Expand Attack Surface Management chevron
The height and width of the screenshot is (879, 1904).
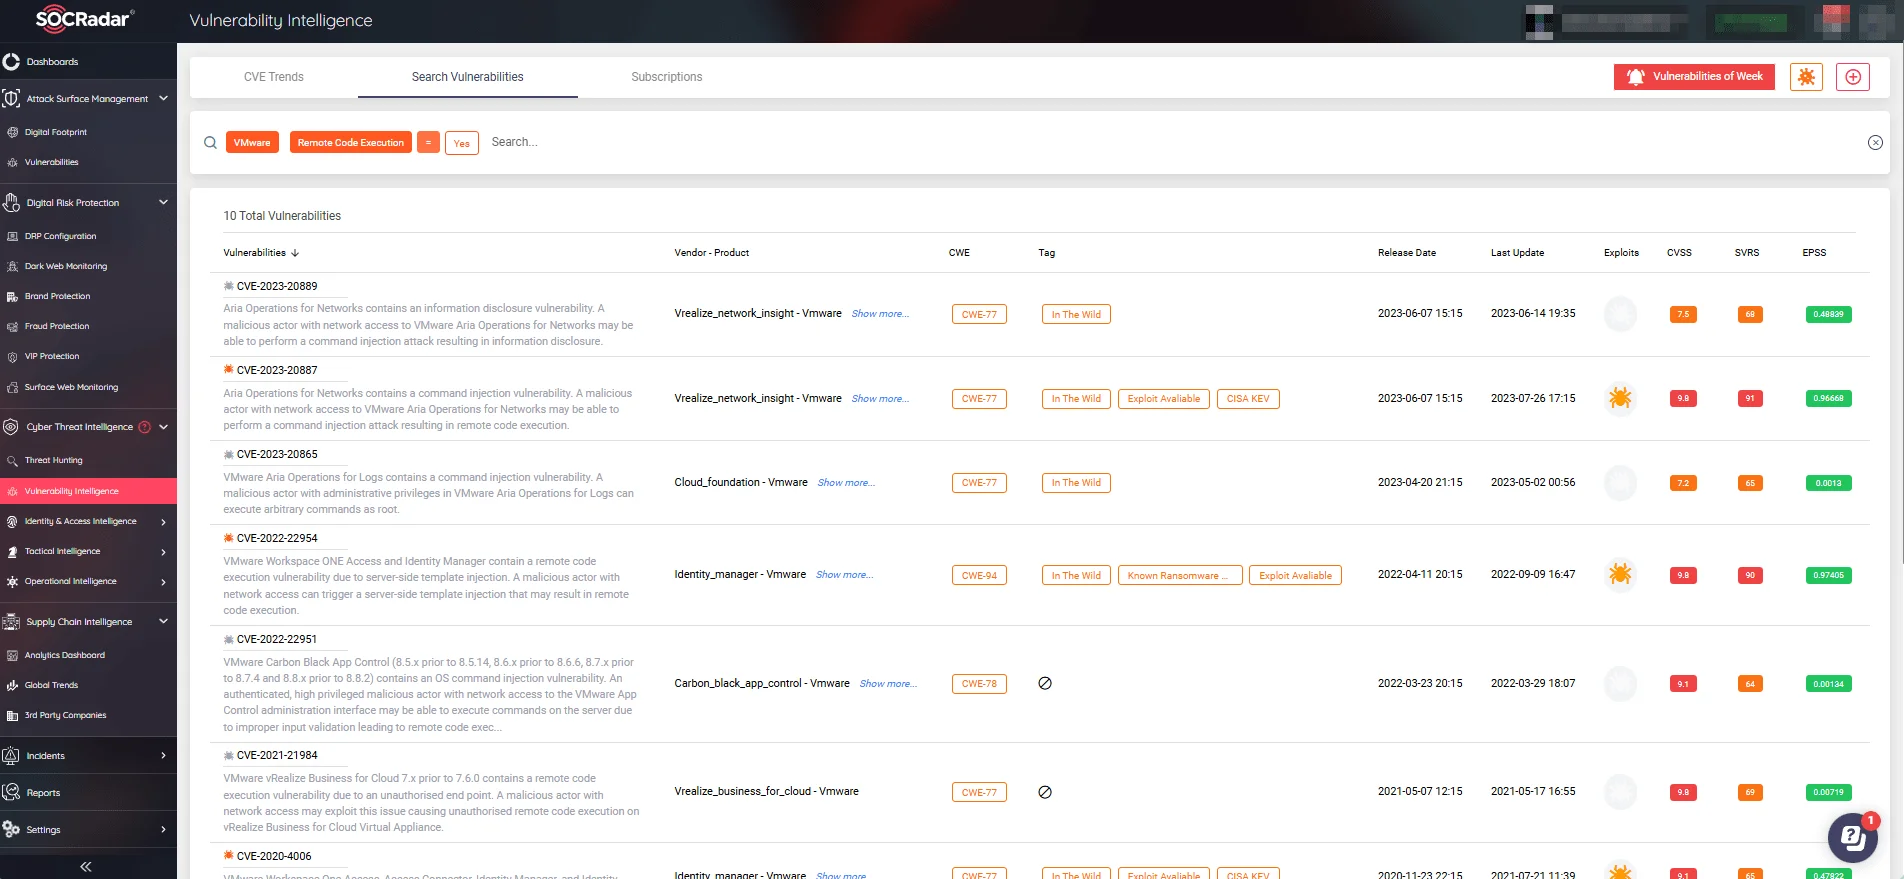(x=163, y=98)
